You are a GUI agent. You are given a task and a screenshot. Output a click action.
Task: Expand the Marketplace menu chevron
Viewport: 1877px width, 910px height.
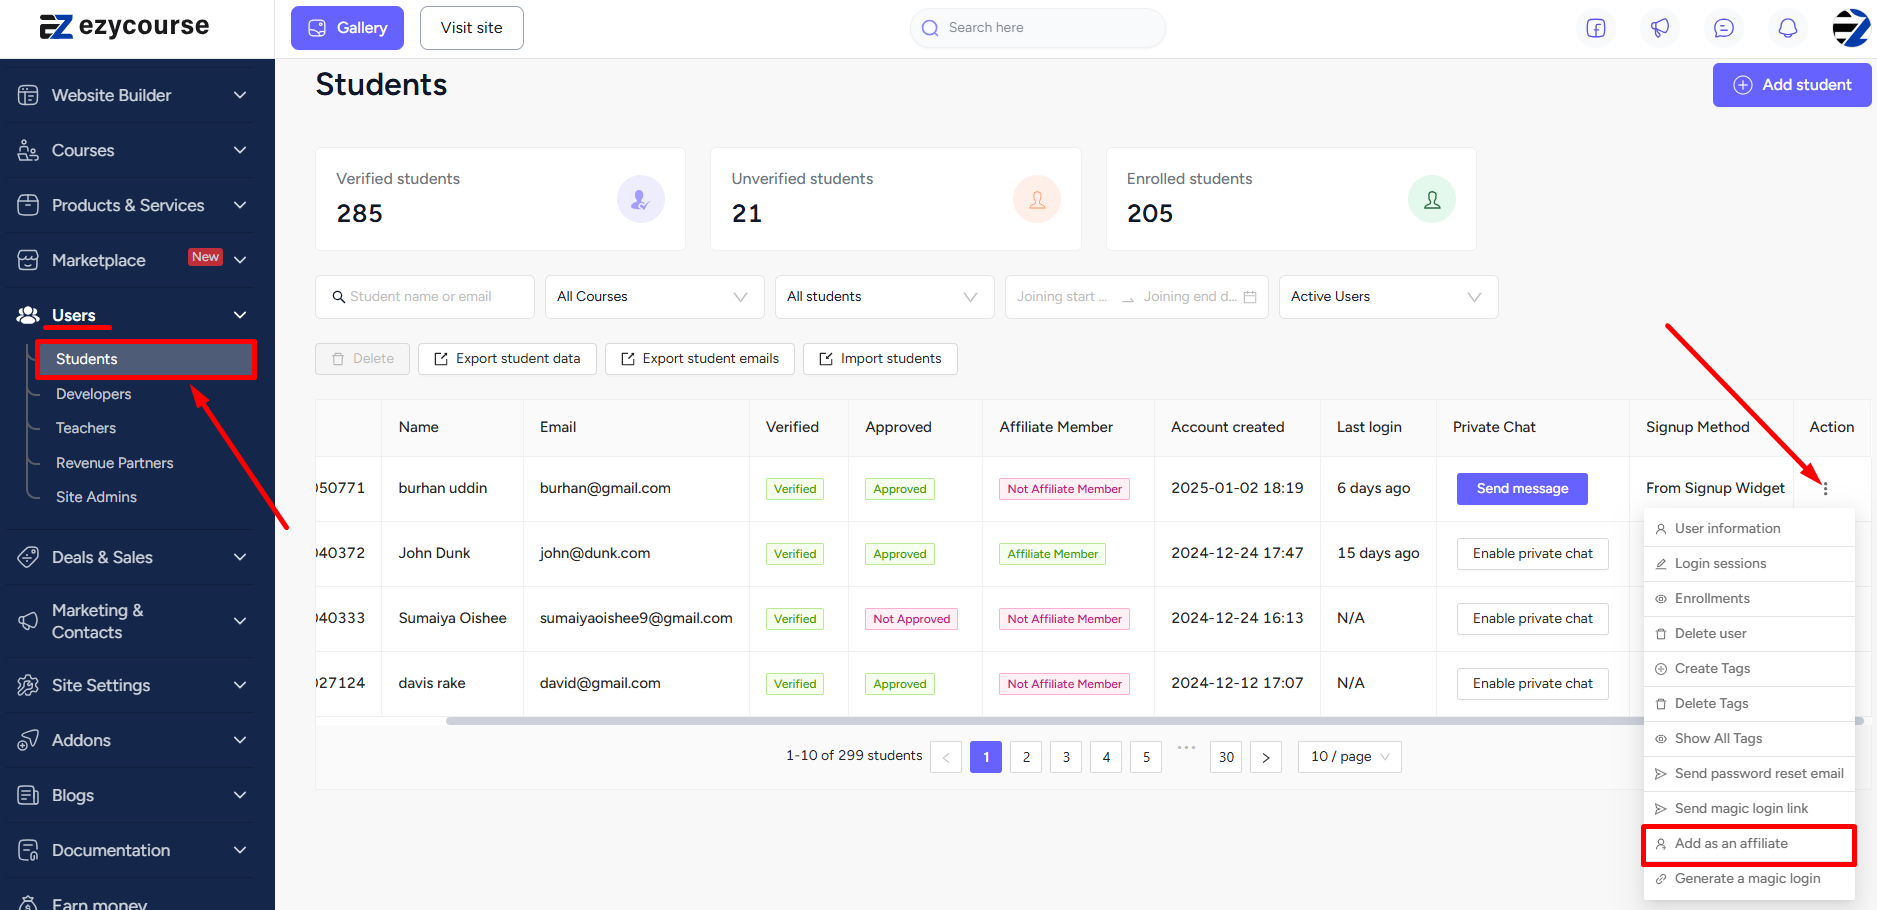pos(240,260)
